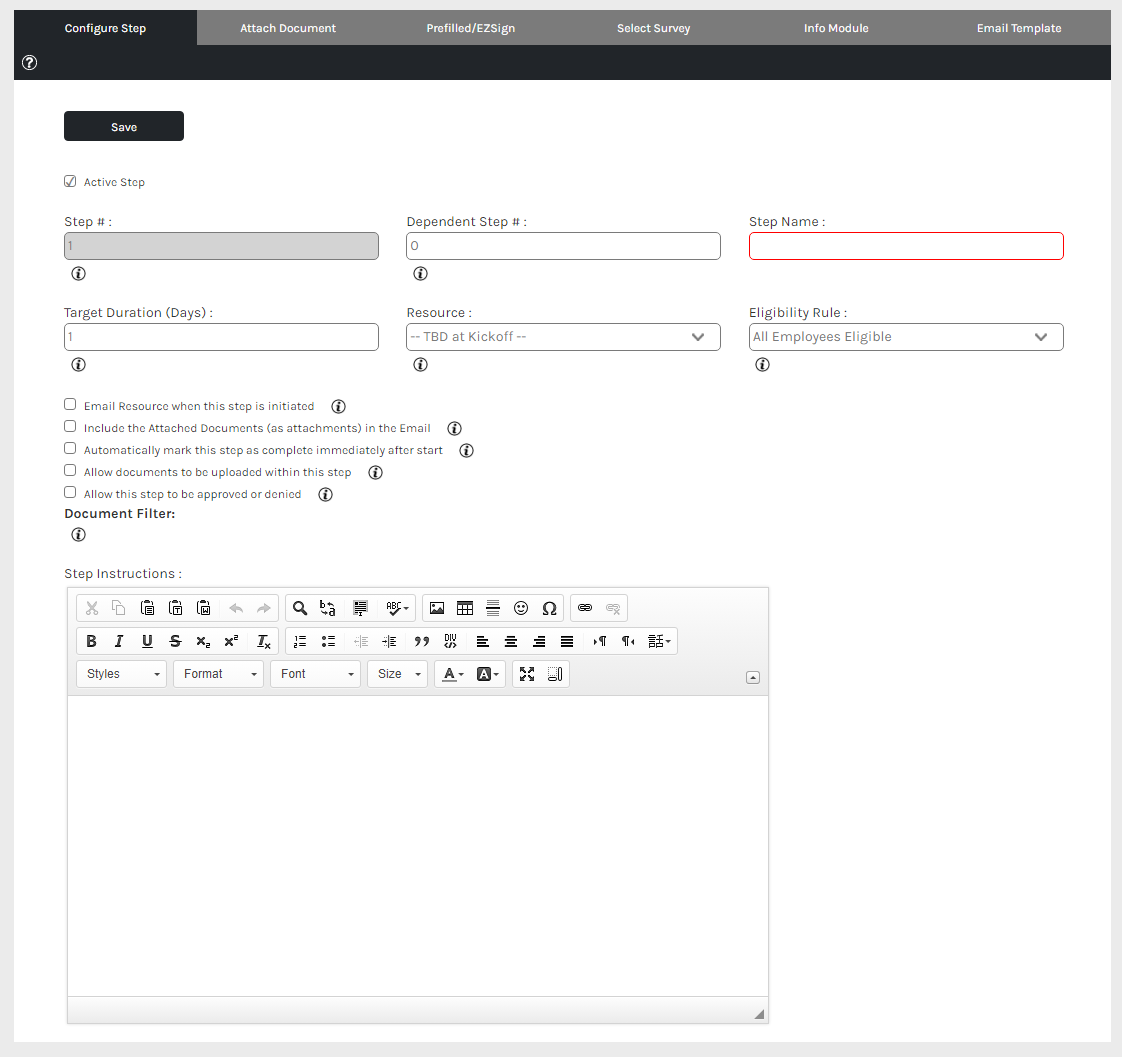
Task: Open the Set language dropdown
Action: [659, 641]
